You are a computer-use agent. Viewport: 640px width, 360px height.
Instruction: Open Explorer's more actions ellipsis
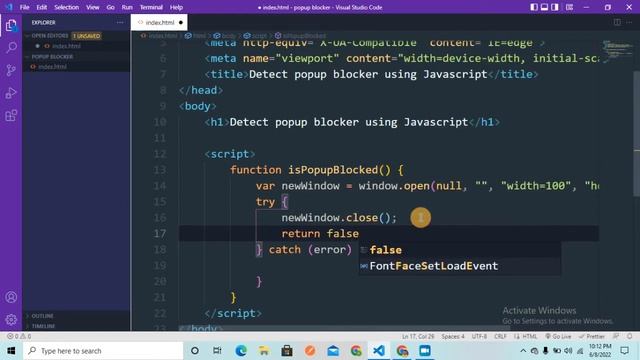pos(120,22)
